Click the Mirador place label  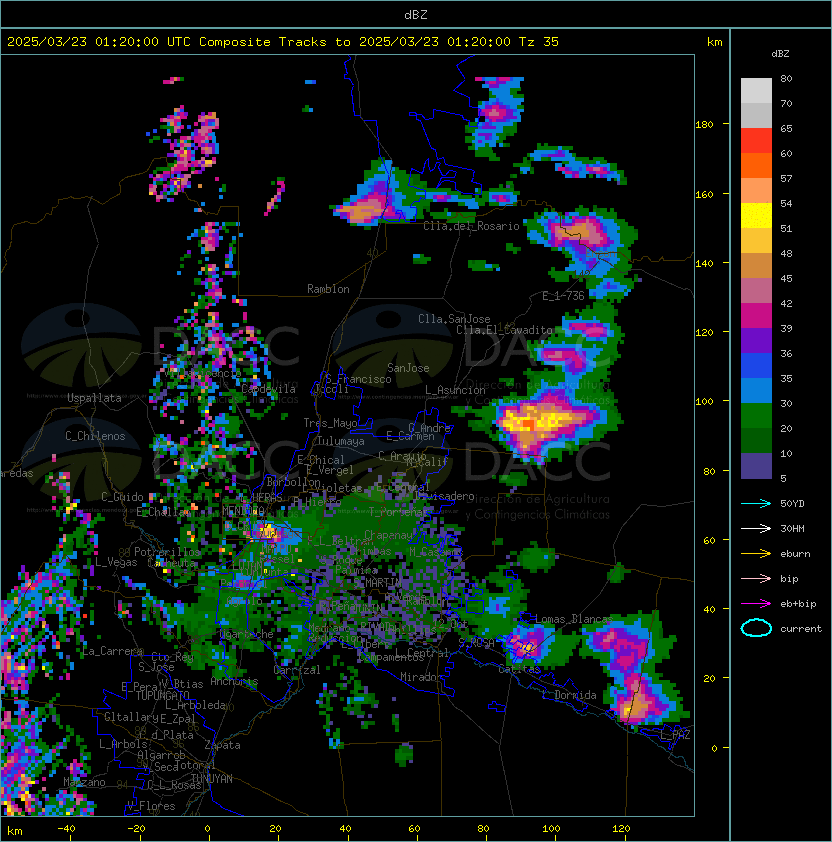[x=422, y=677]
